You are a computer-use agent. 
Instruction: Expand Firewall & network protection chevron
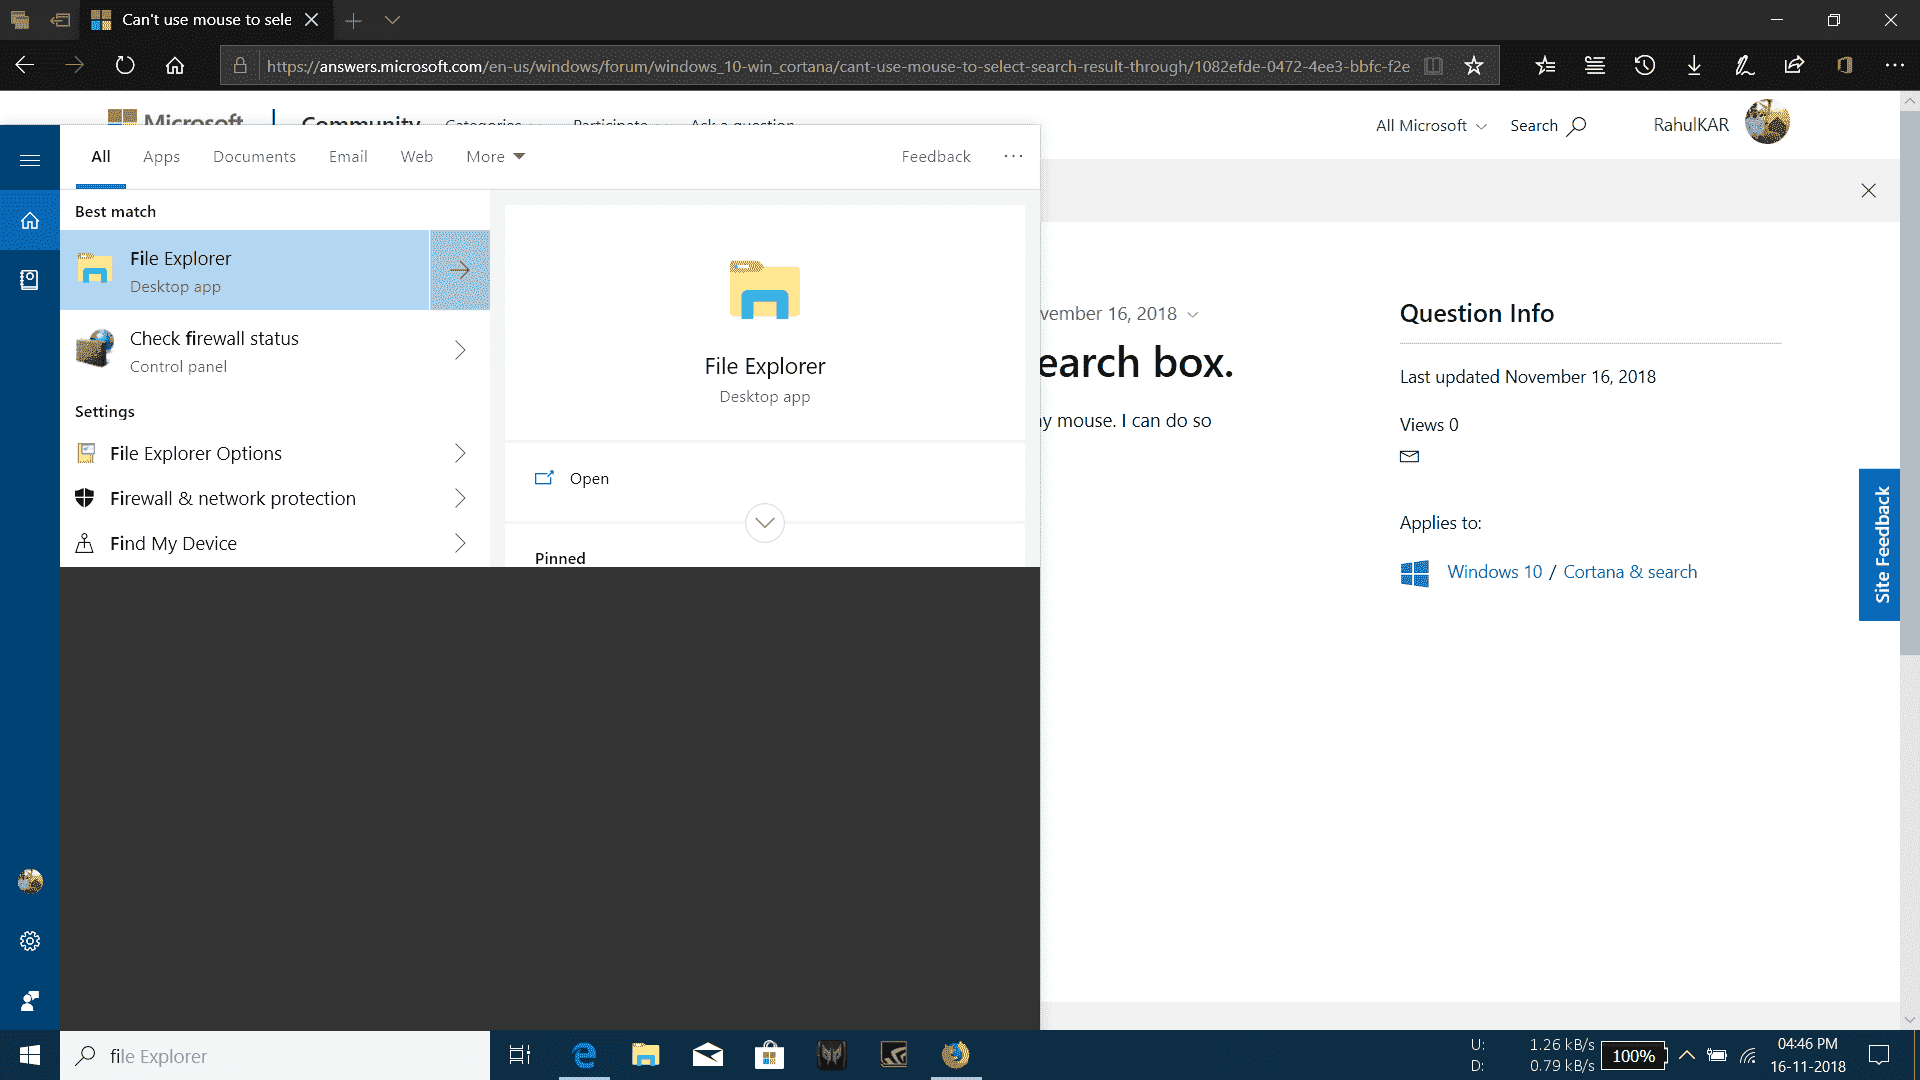click(x=460, y=498)
